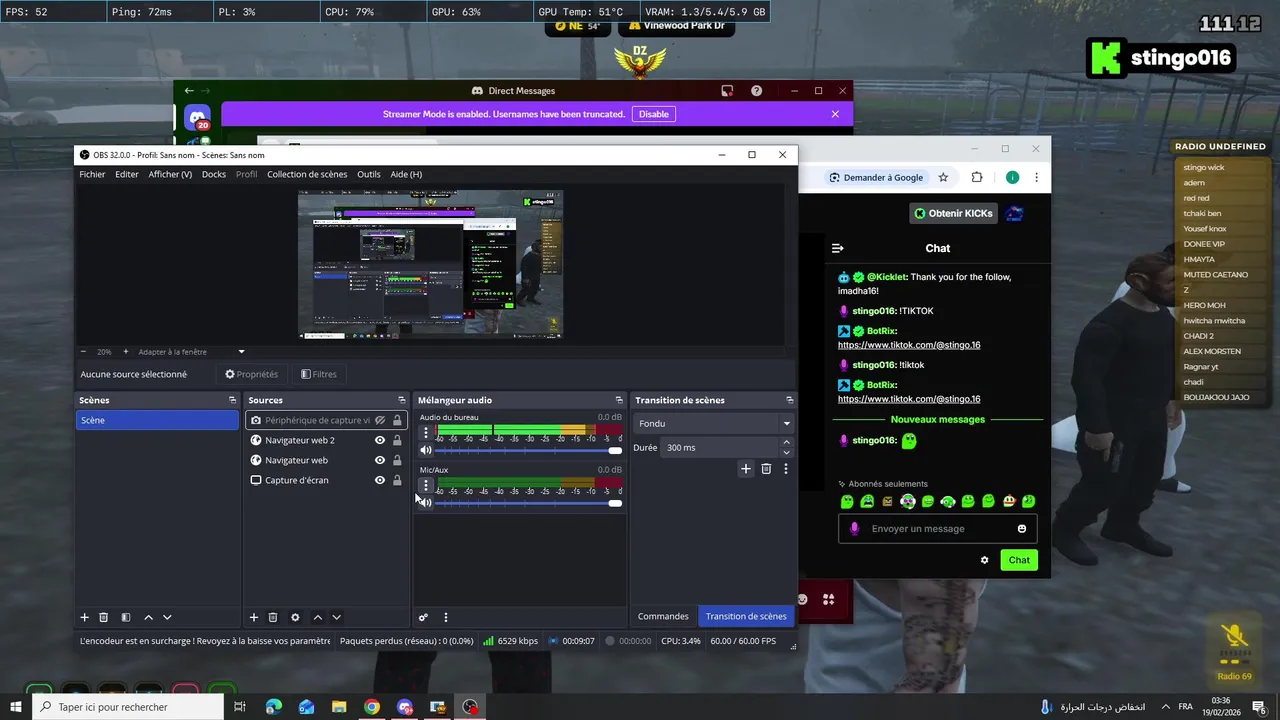The width and height of the screenshot is (1280, 720).
Task: Zoom out preview with minus button
Action: (83, 352)
